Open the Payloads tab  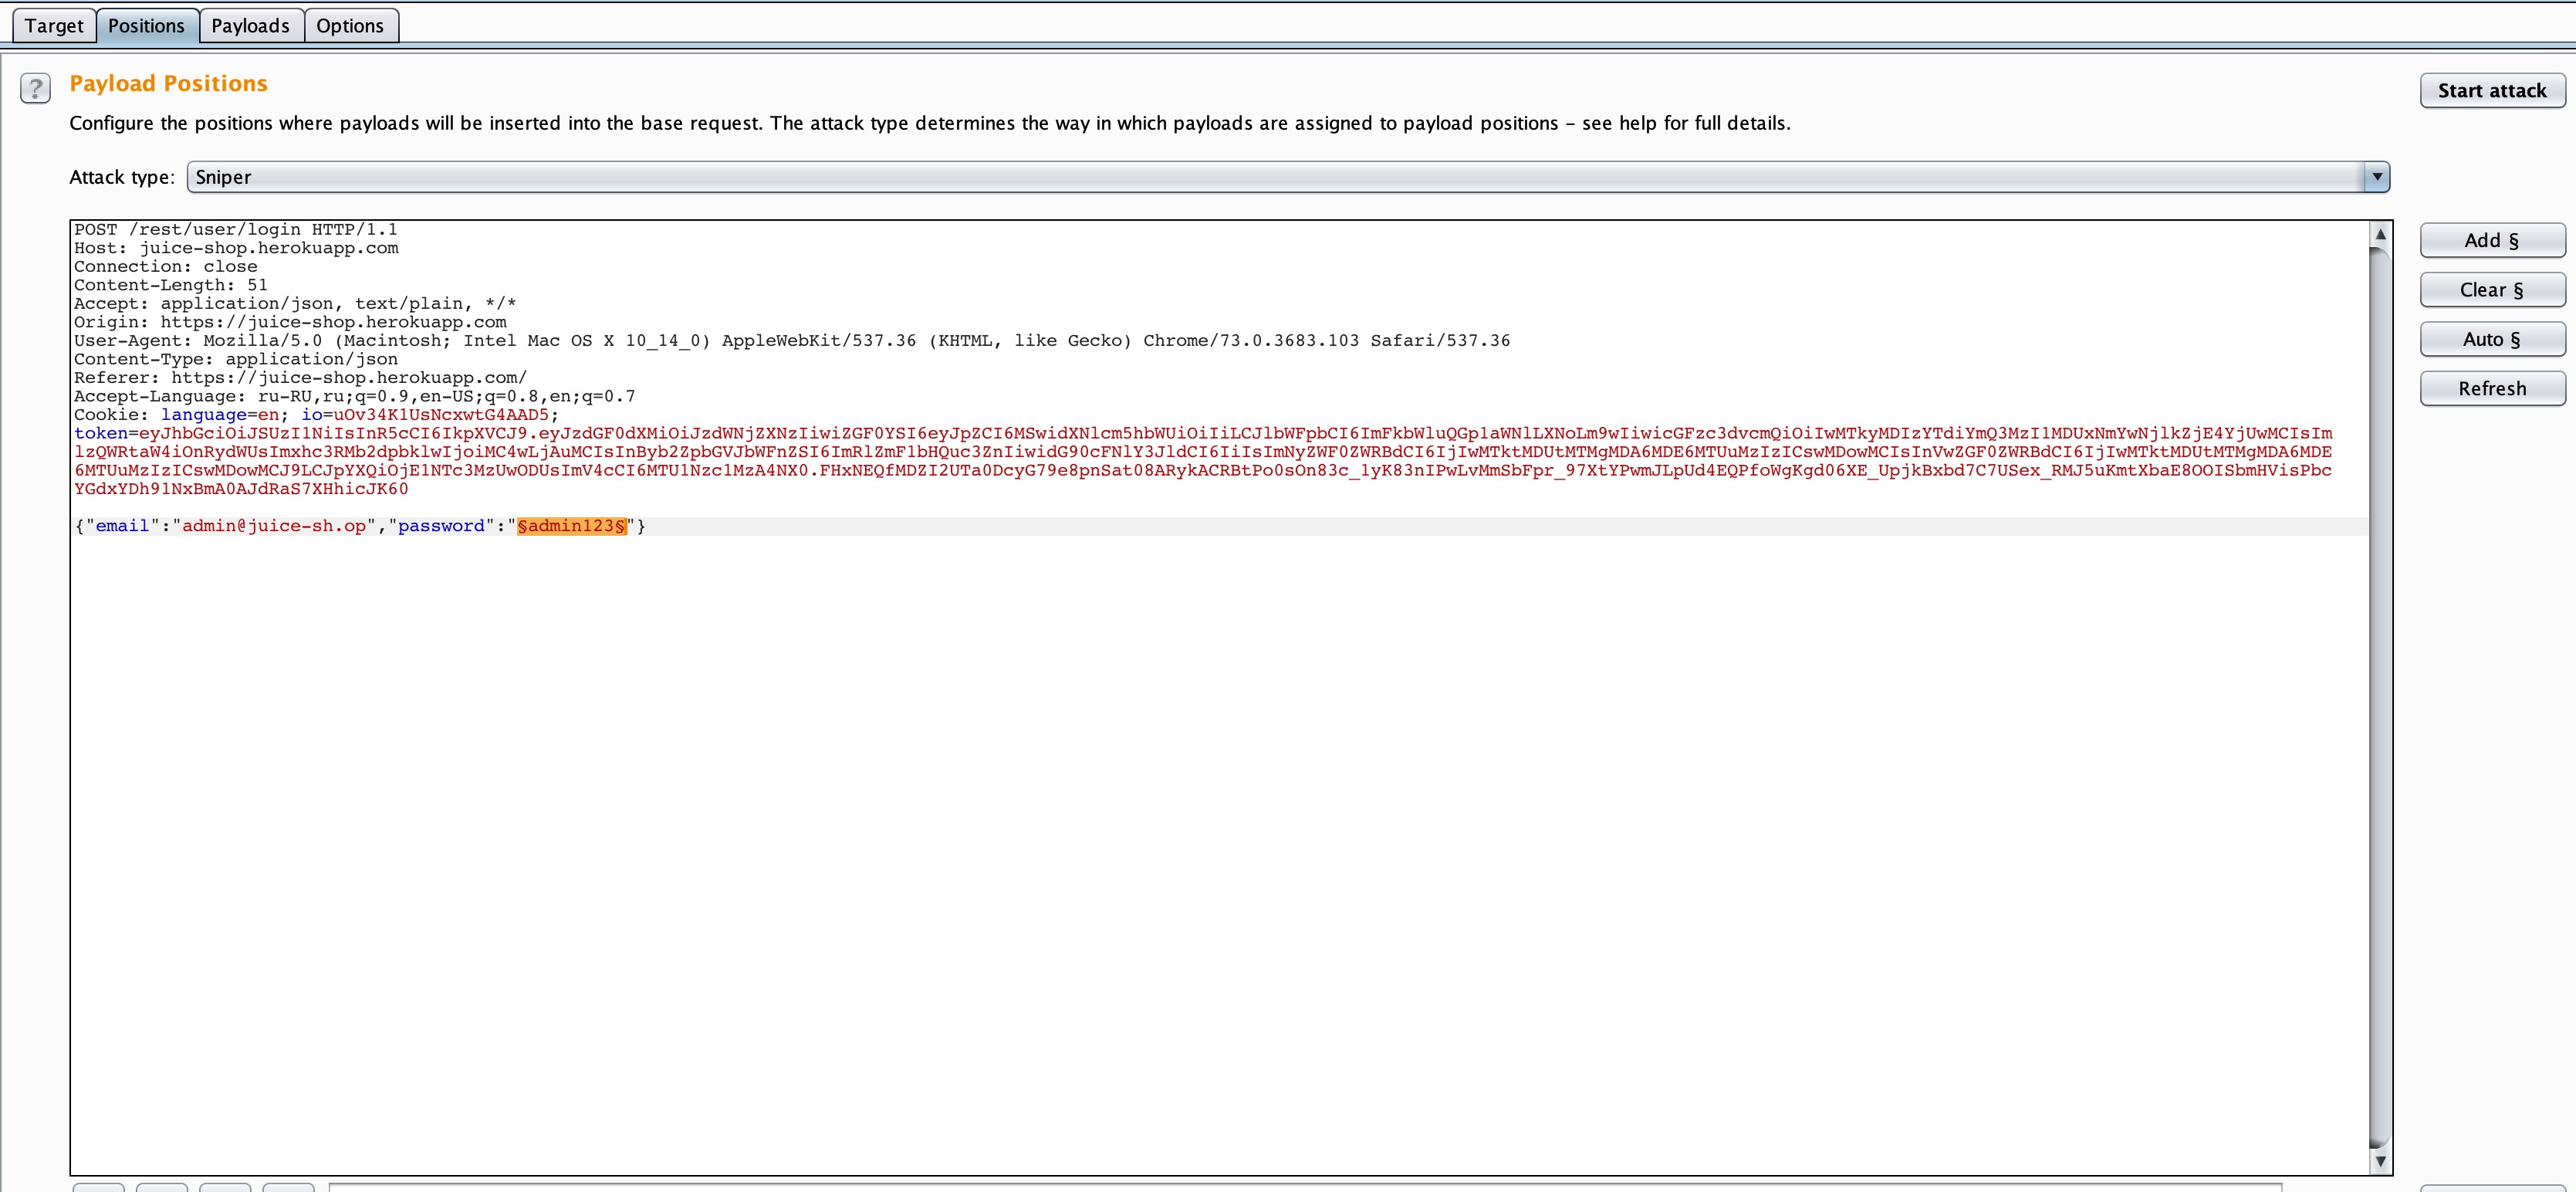250,26
